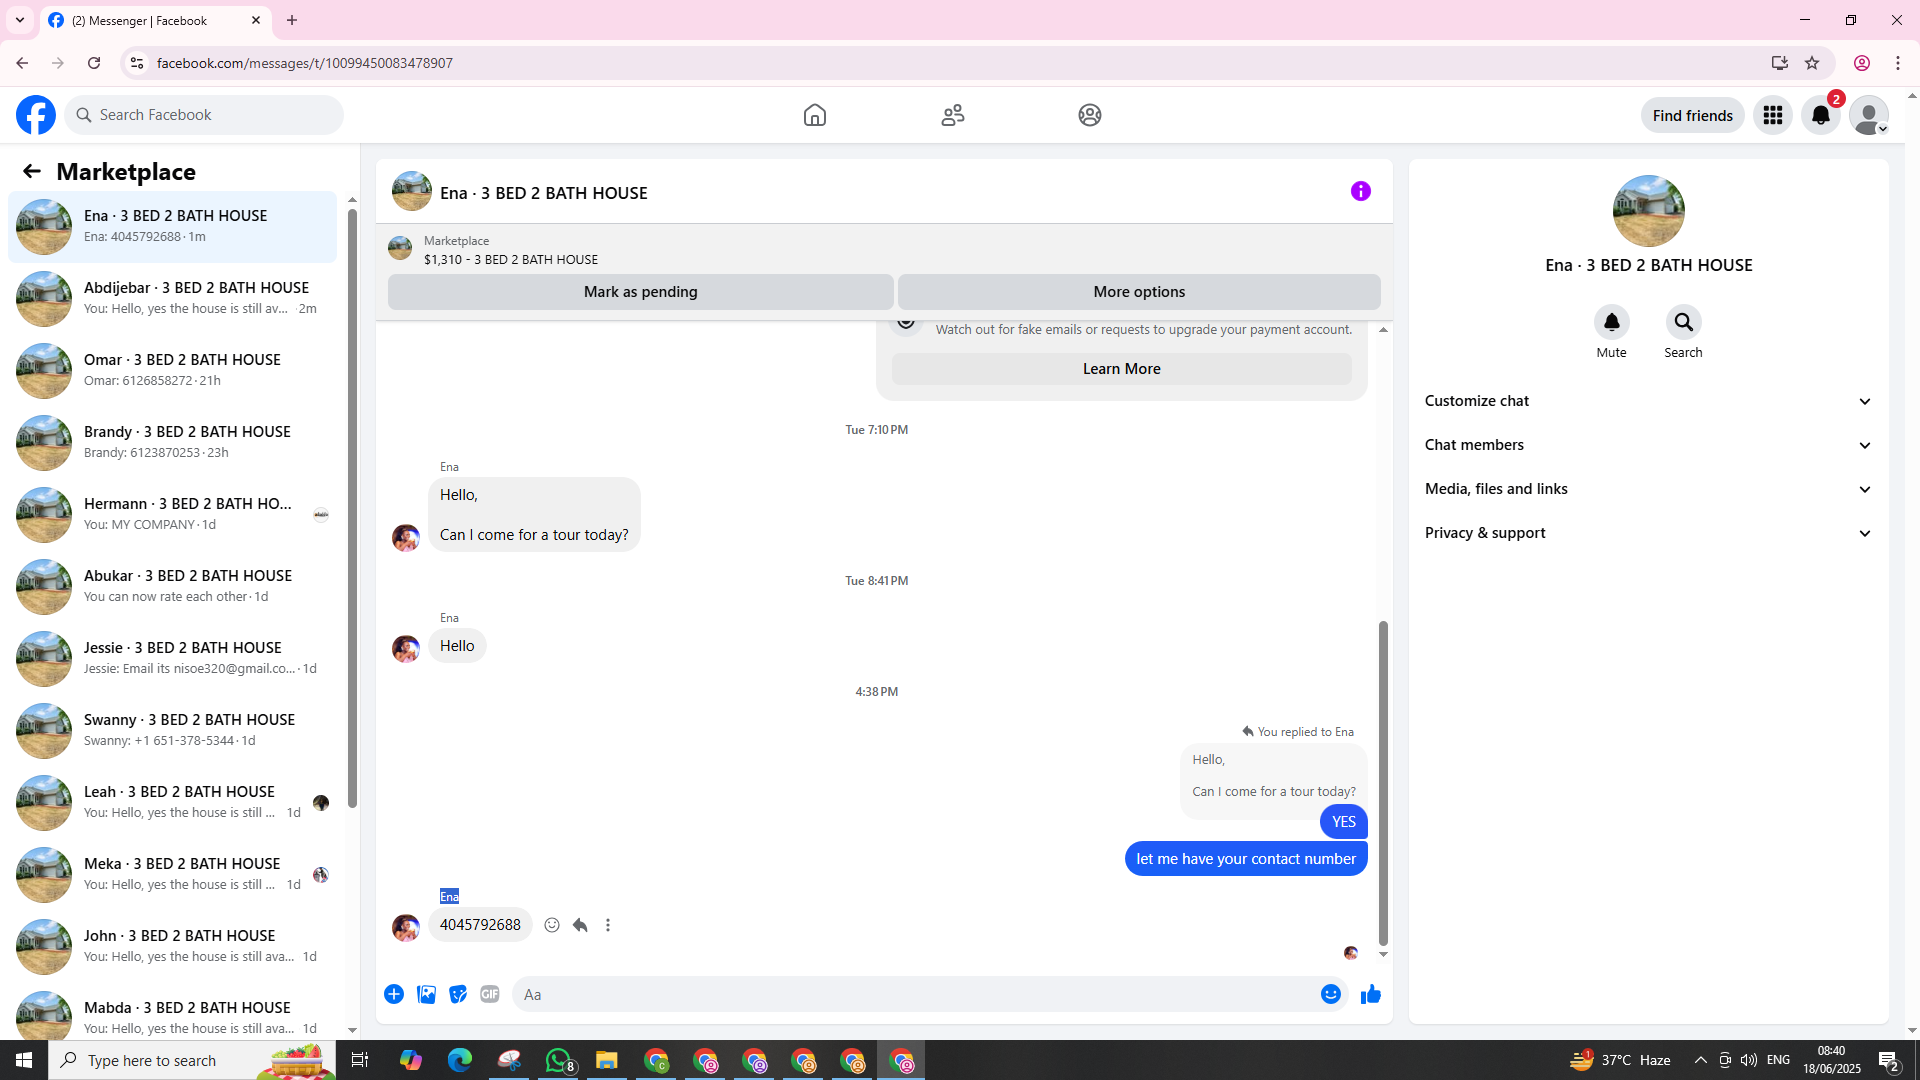The image size is (1920, 1080).
Task: Open Meka's 3 BED 2 BATH HOUSE chat
Action: (x=172, y=875)
